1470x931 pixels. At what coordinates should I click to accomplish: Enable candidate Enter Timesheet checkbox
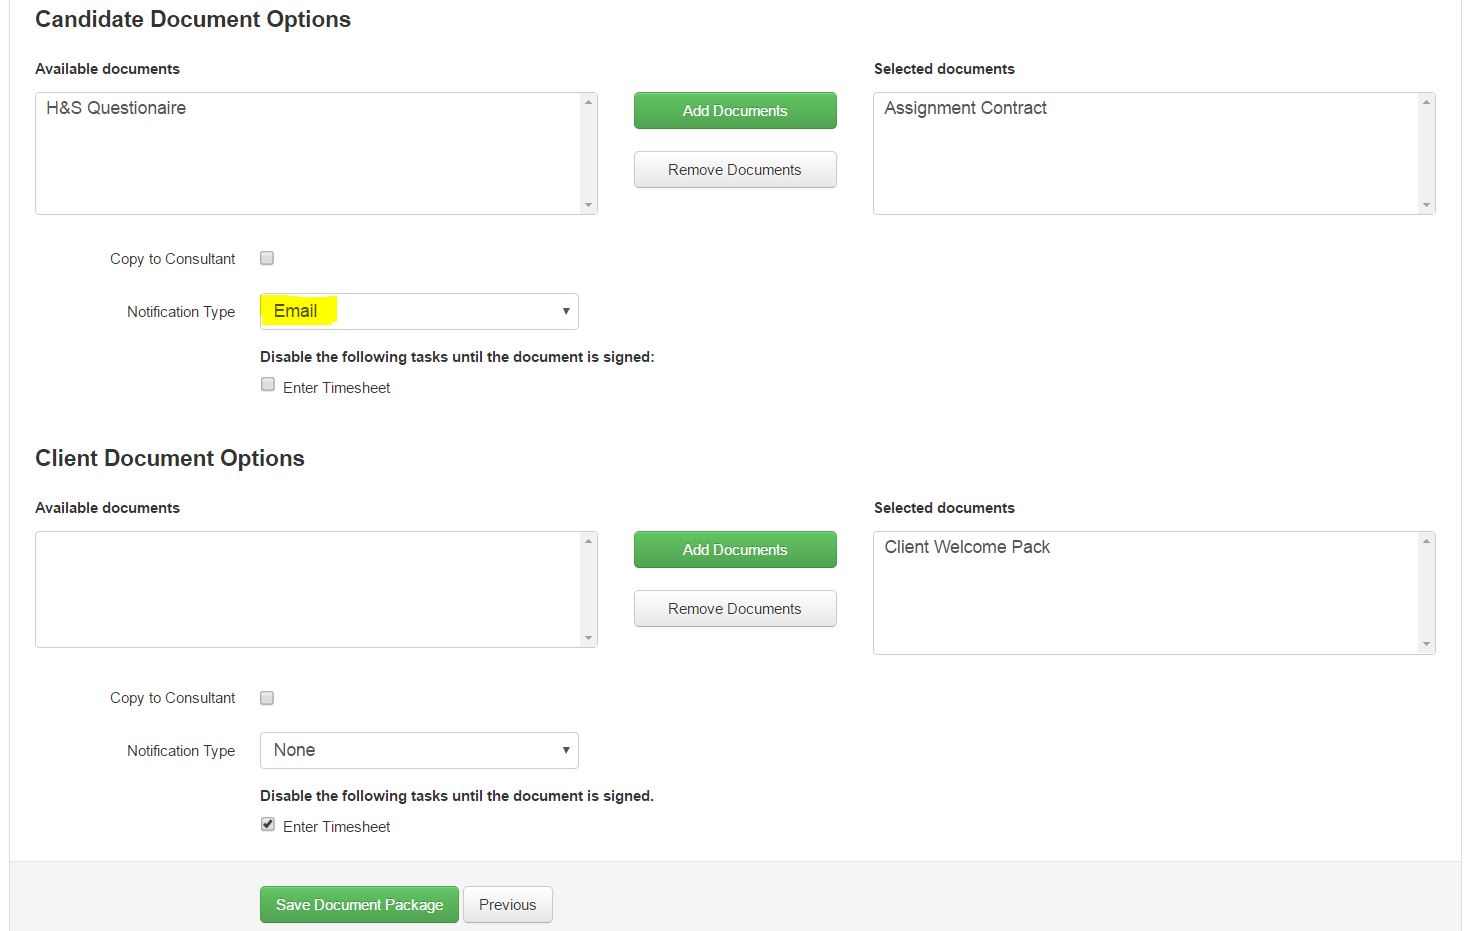pyautogui.click(x=268, y=384)
